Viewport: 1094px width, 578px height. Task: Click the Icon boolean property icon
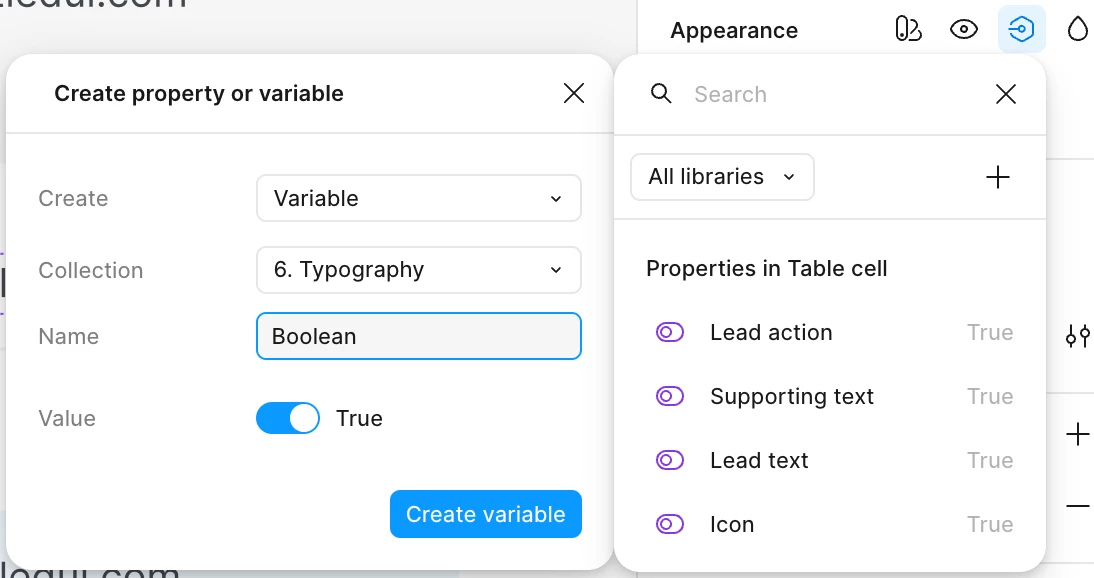pyautogui.click(x=670, y=525)
